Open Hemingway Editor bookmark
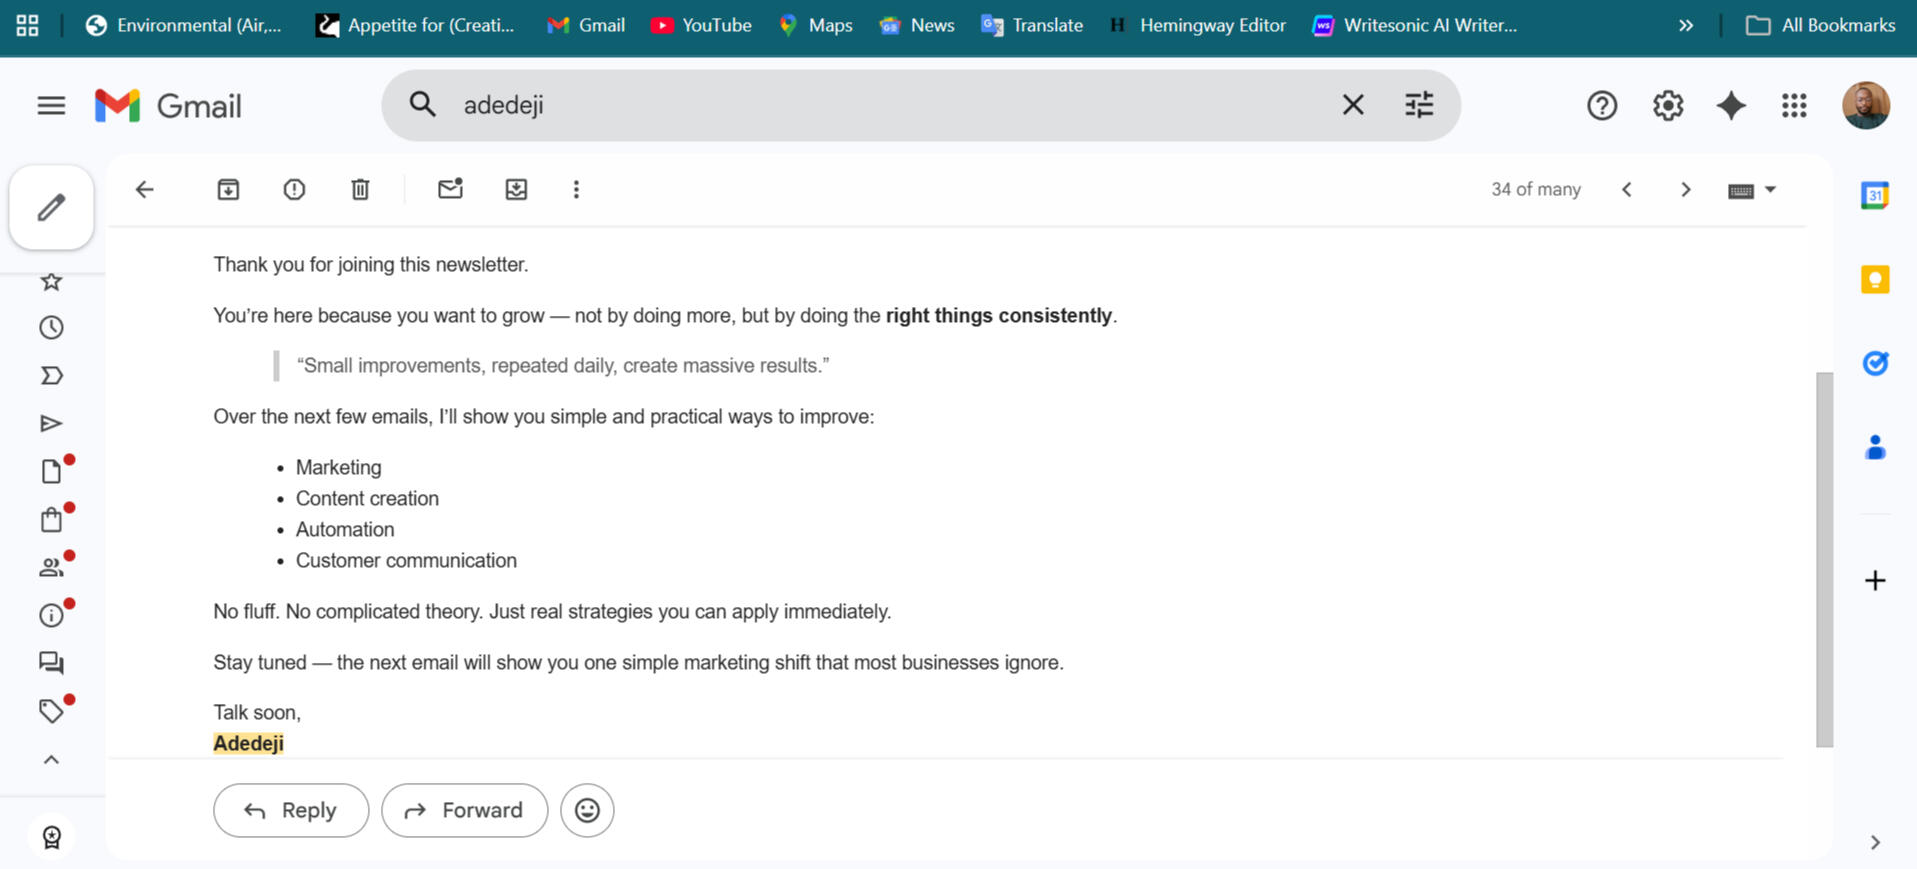The width and height of the screenshot is (1917, 869). [x=1198, y=25]
